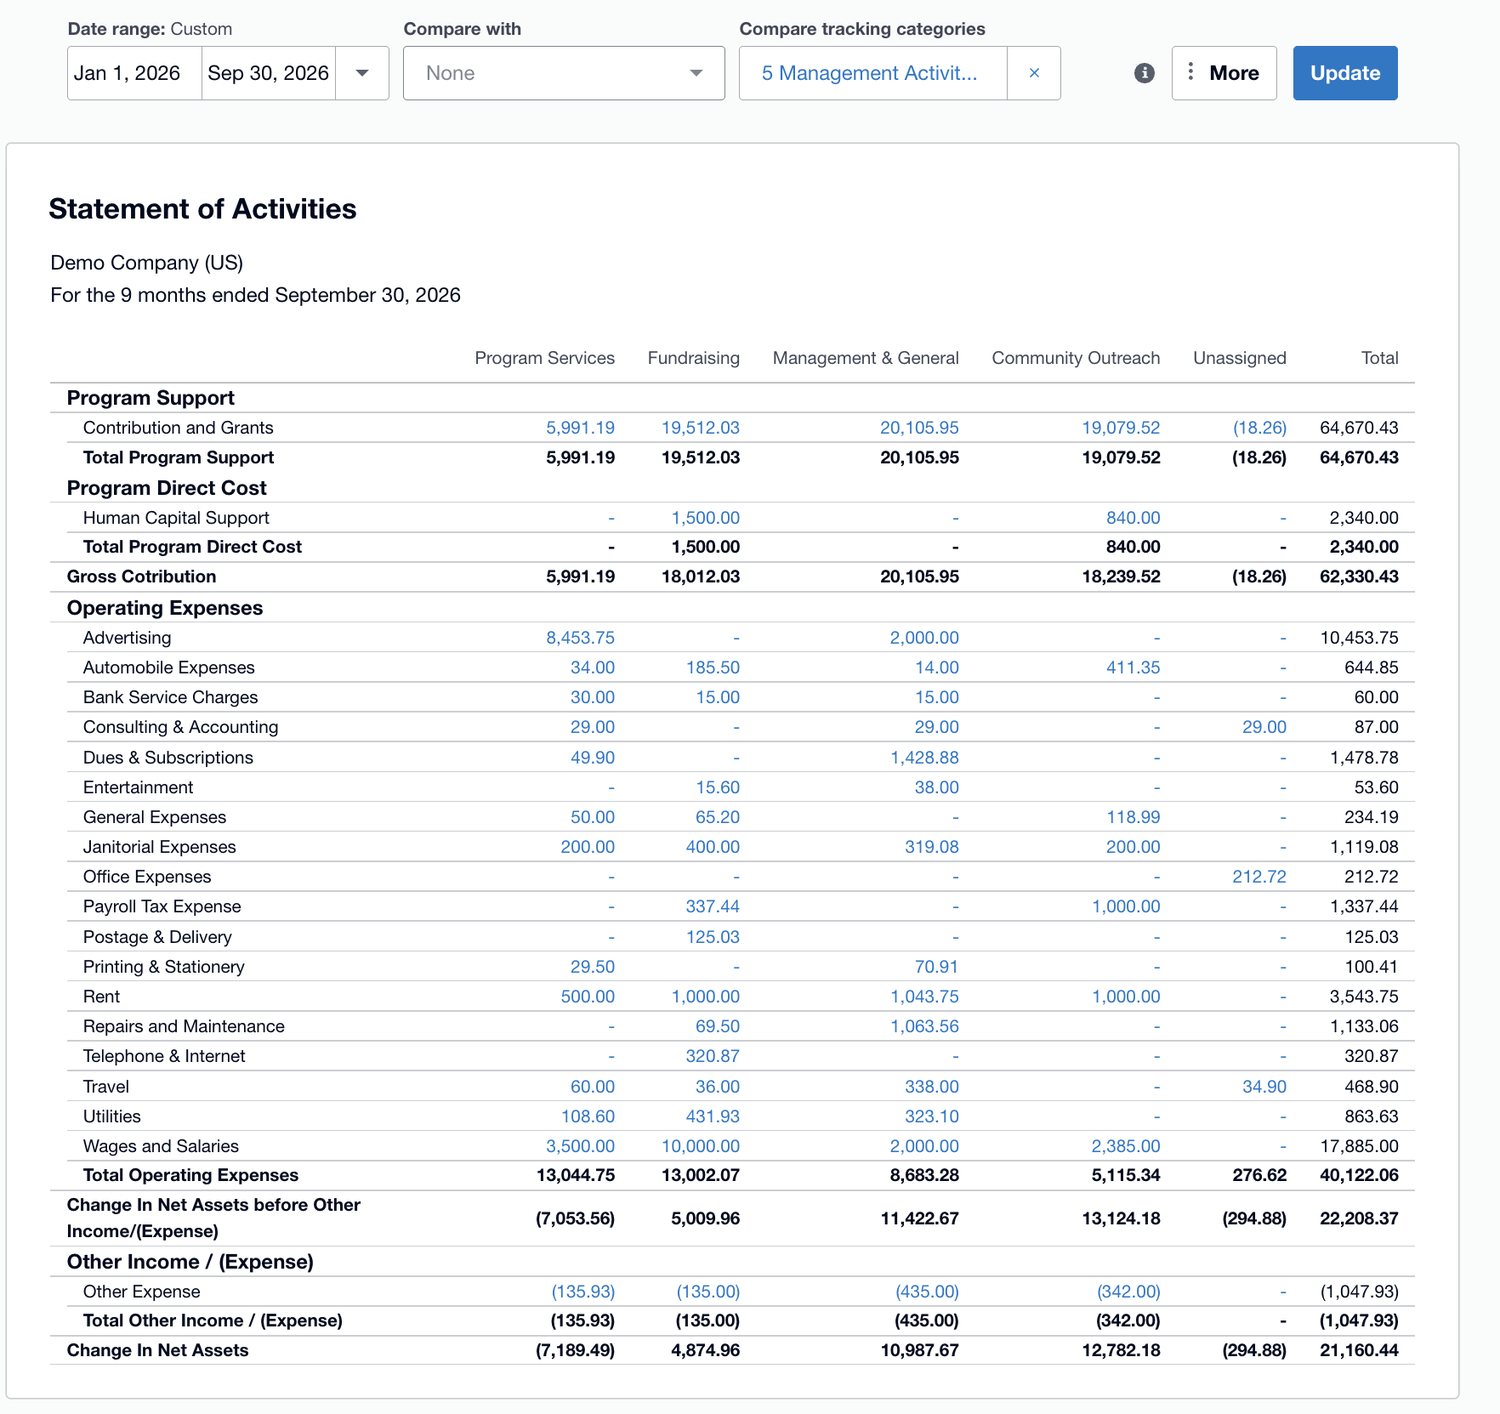Open Unassigned Travel 34.90
Viewport: 1500px width, 1414px height.
(x=1264, y=1087)
